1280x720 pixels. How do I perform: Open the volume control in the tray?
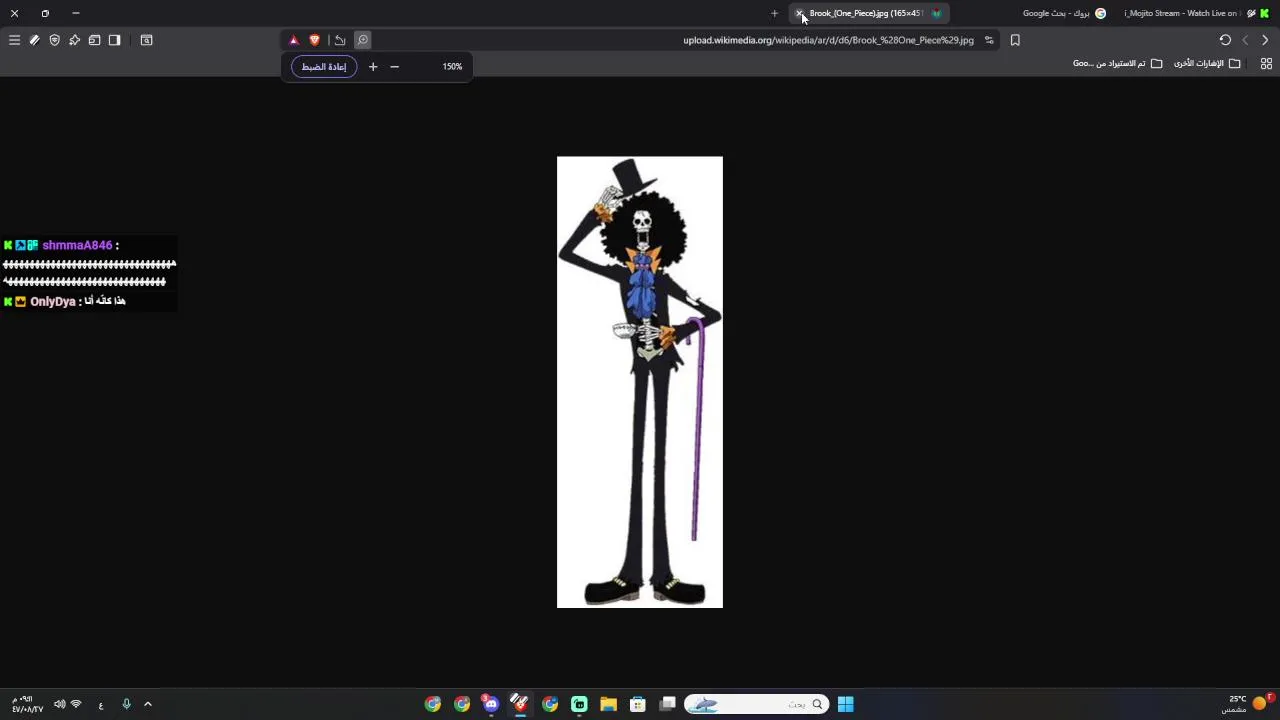pos(59,704)
